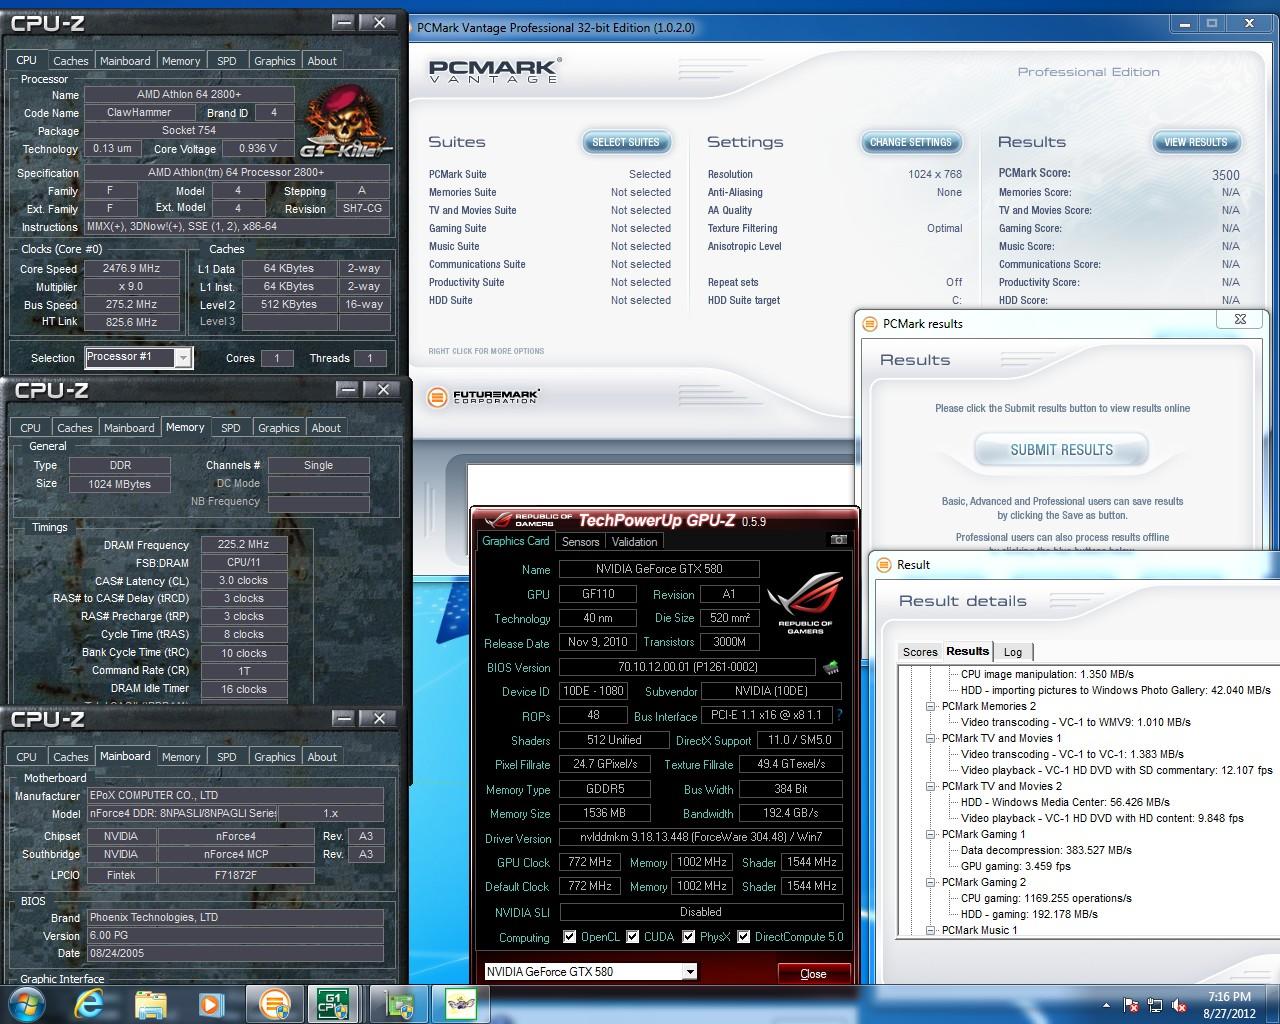
Task: Toggle the OpenCL checkbox
Action: click(x=569, y=937)
